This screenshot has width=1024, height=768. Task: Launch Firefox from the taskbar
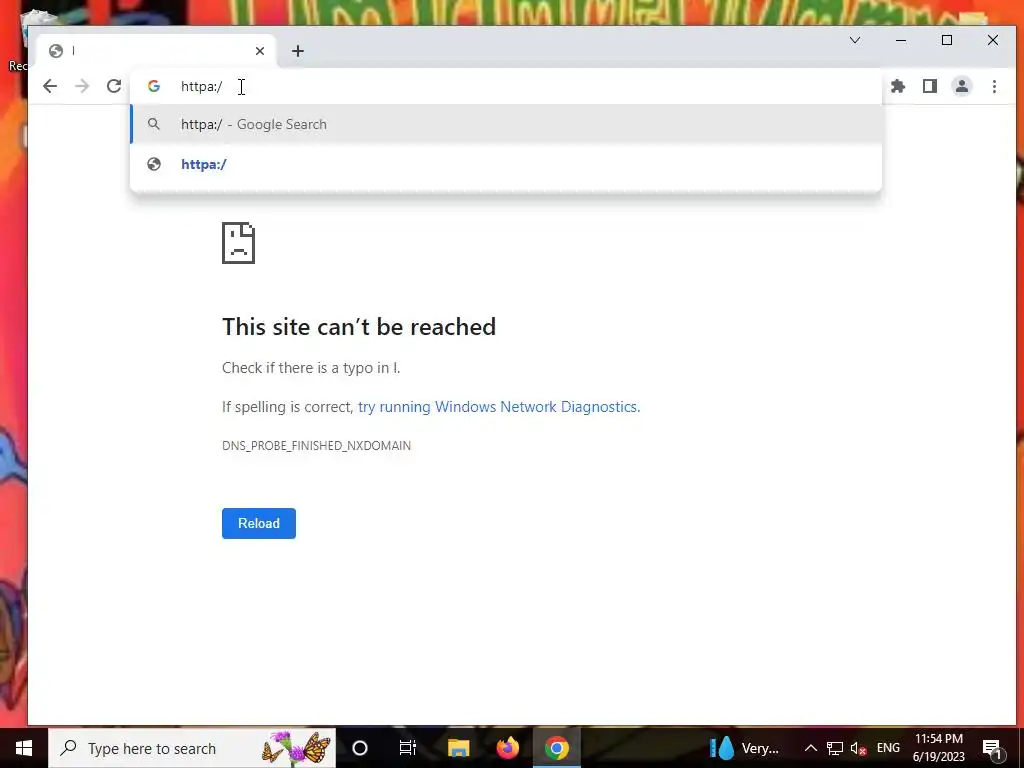[x=507, y=748]
